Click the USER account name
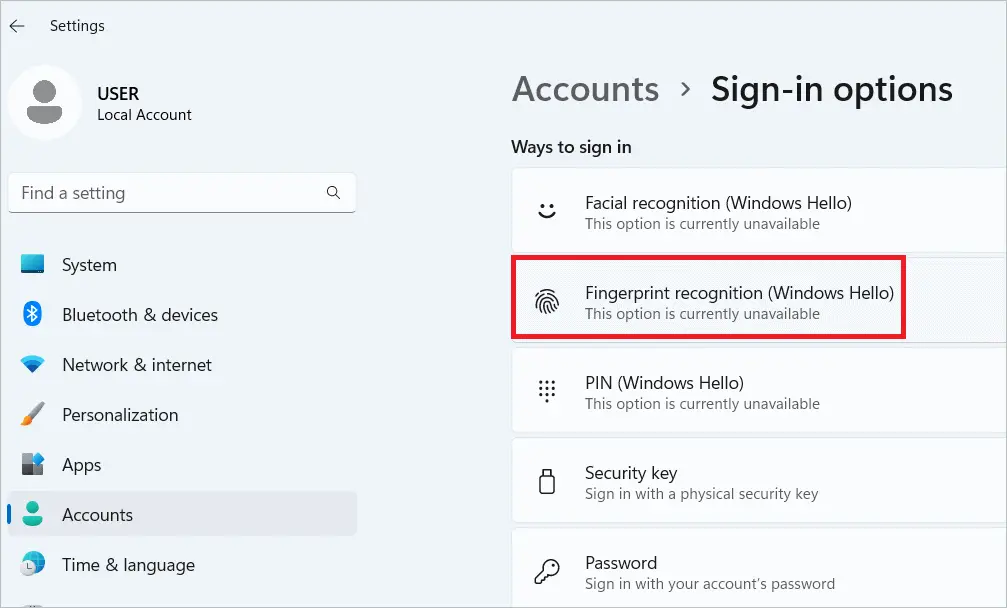Image resolution: width=1007 pixels, height=608 pixels. pos(118,94)
